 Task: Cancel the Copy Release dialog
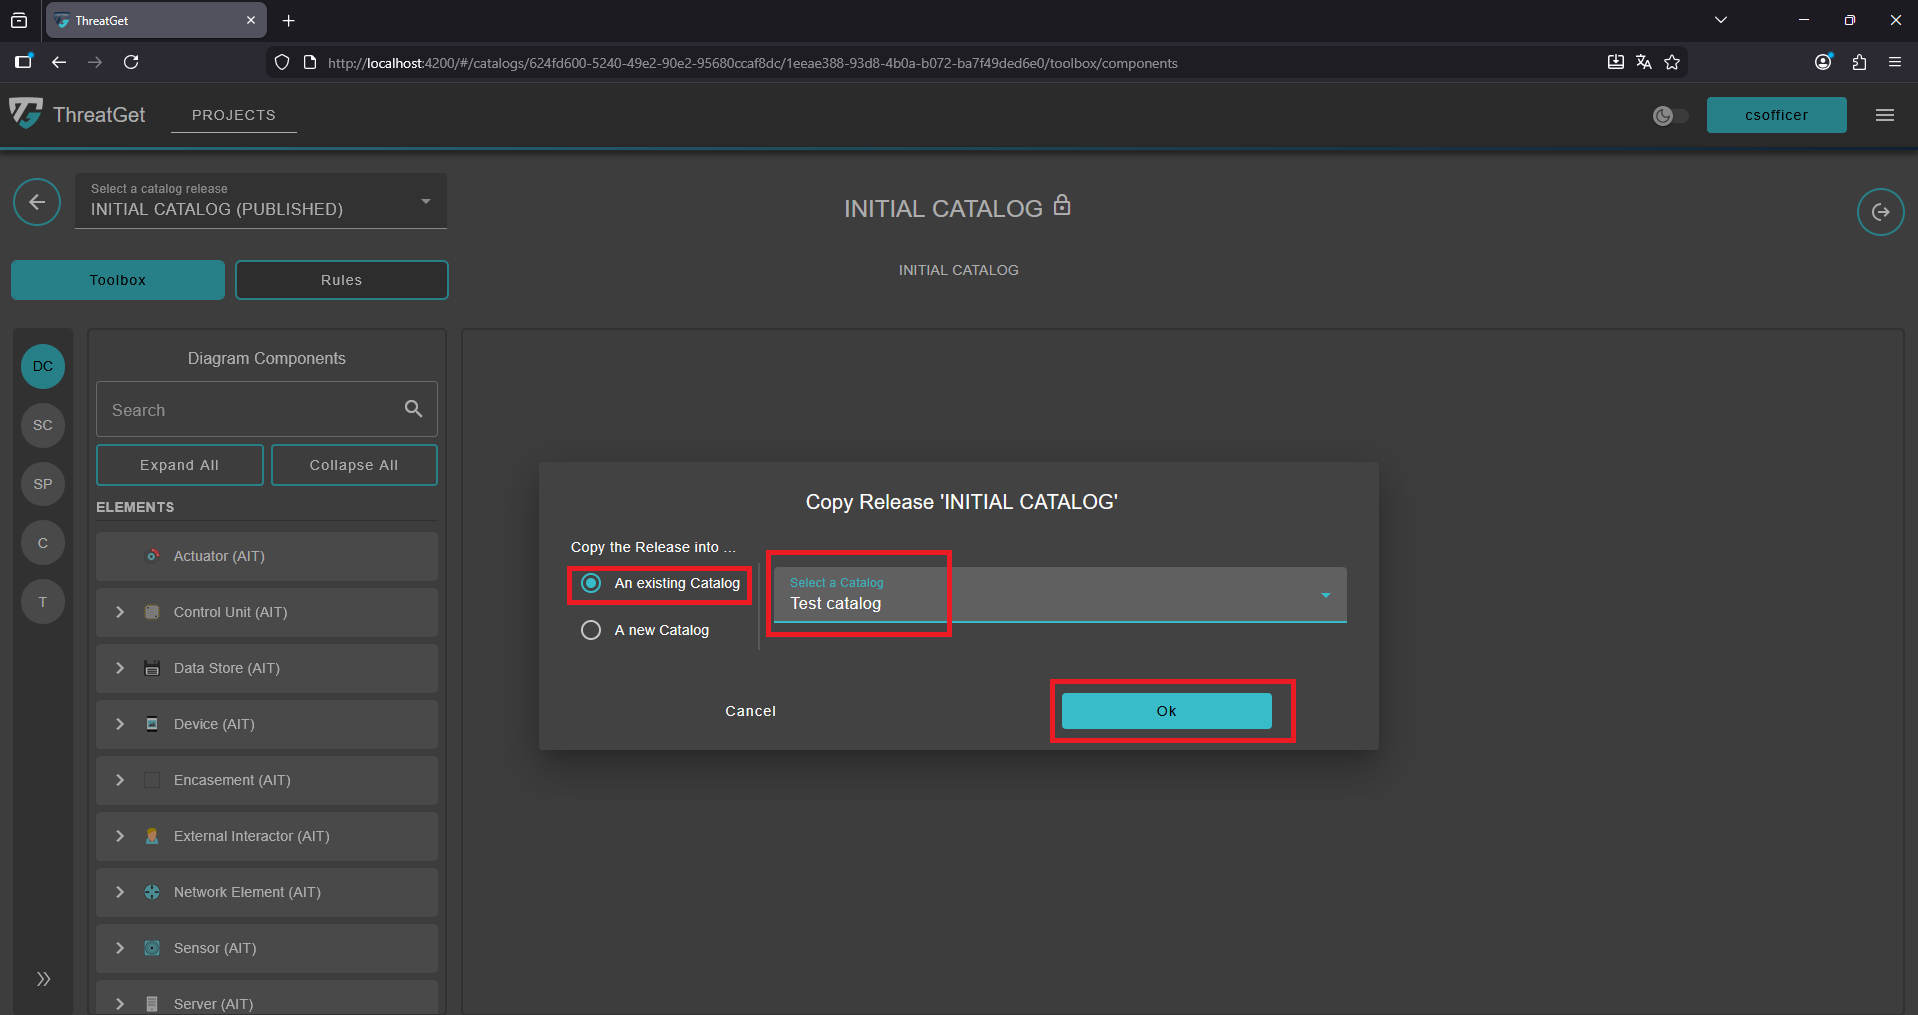[x=750, y=710]
